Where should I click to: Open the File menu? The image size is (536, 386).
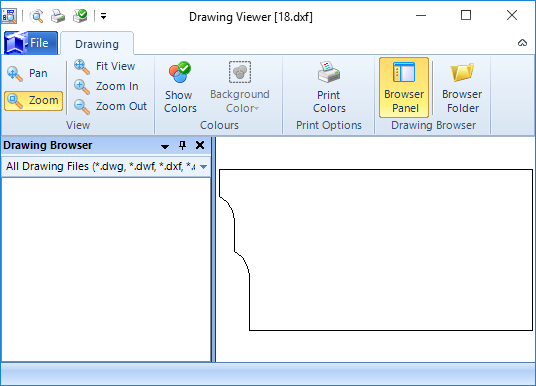pyautogui.click(x=31, y=43)
